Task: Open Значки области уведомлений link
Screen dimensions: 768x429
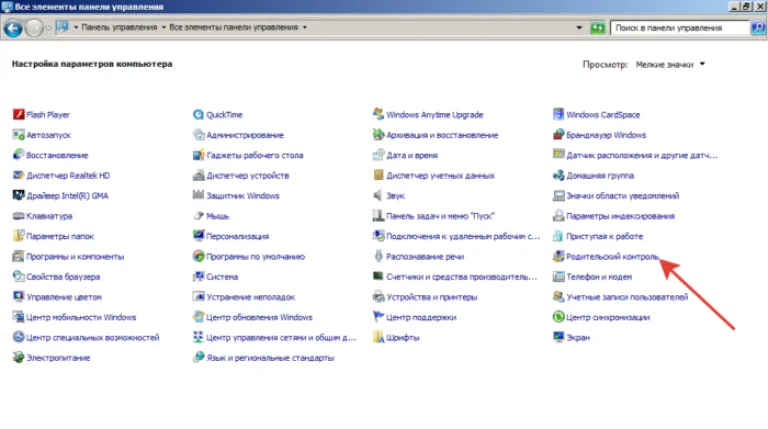Action: [x=623, y=195]
